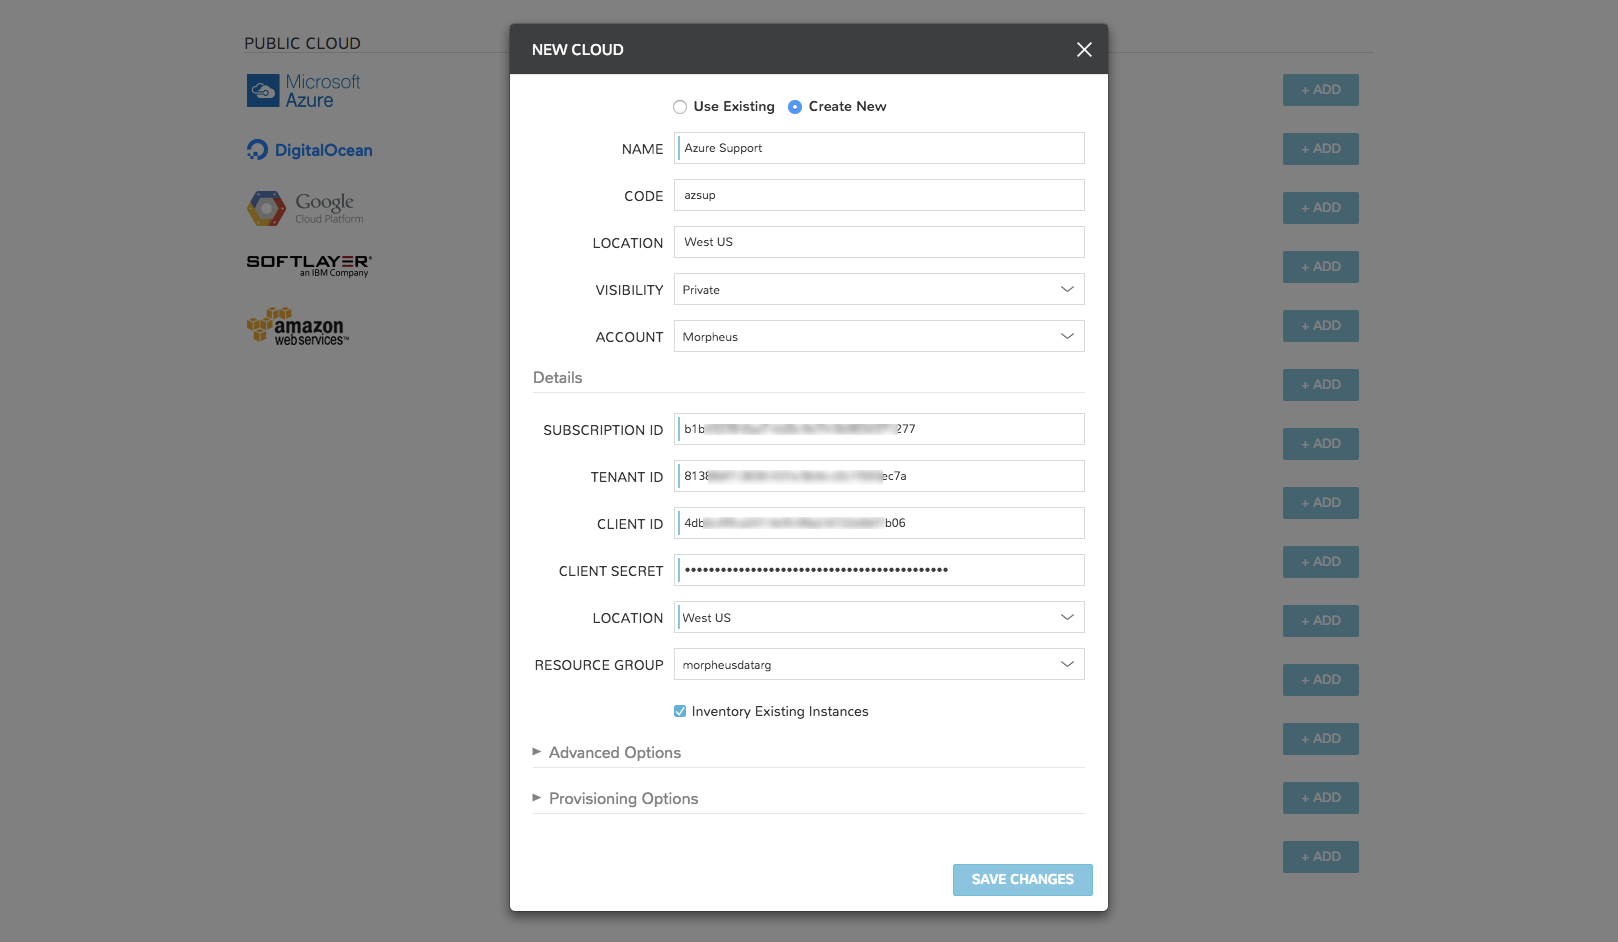Click the SoftLayer IBM logo
This screenshot has width=1618, height=942.
point(309,266)
